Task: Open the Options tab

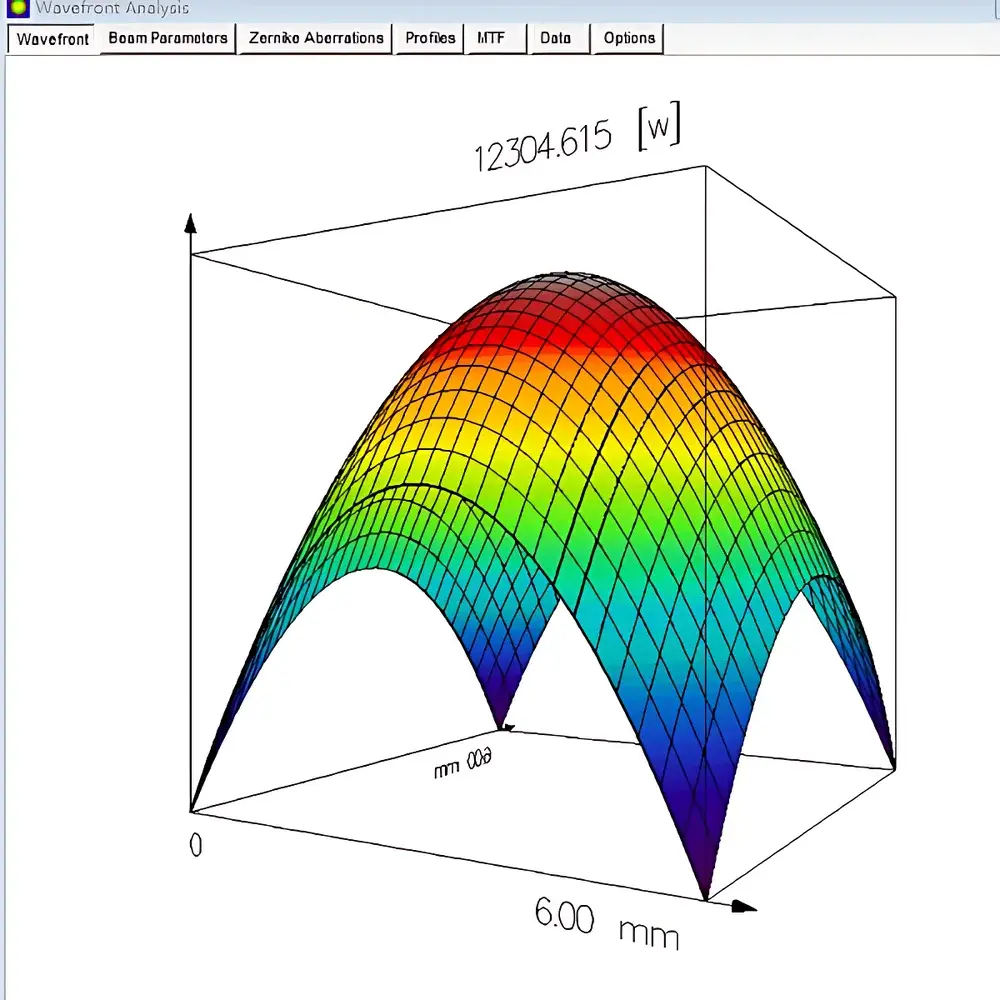Action: click(629, 38)
